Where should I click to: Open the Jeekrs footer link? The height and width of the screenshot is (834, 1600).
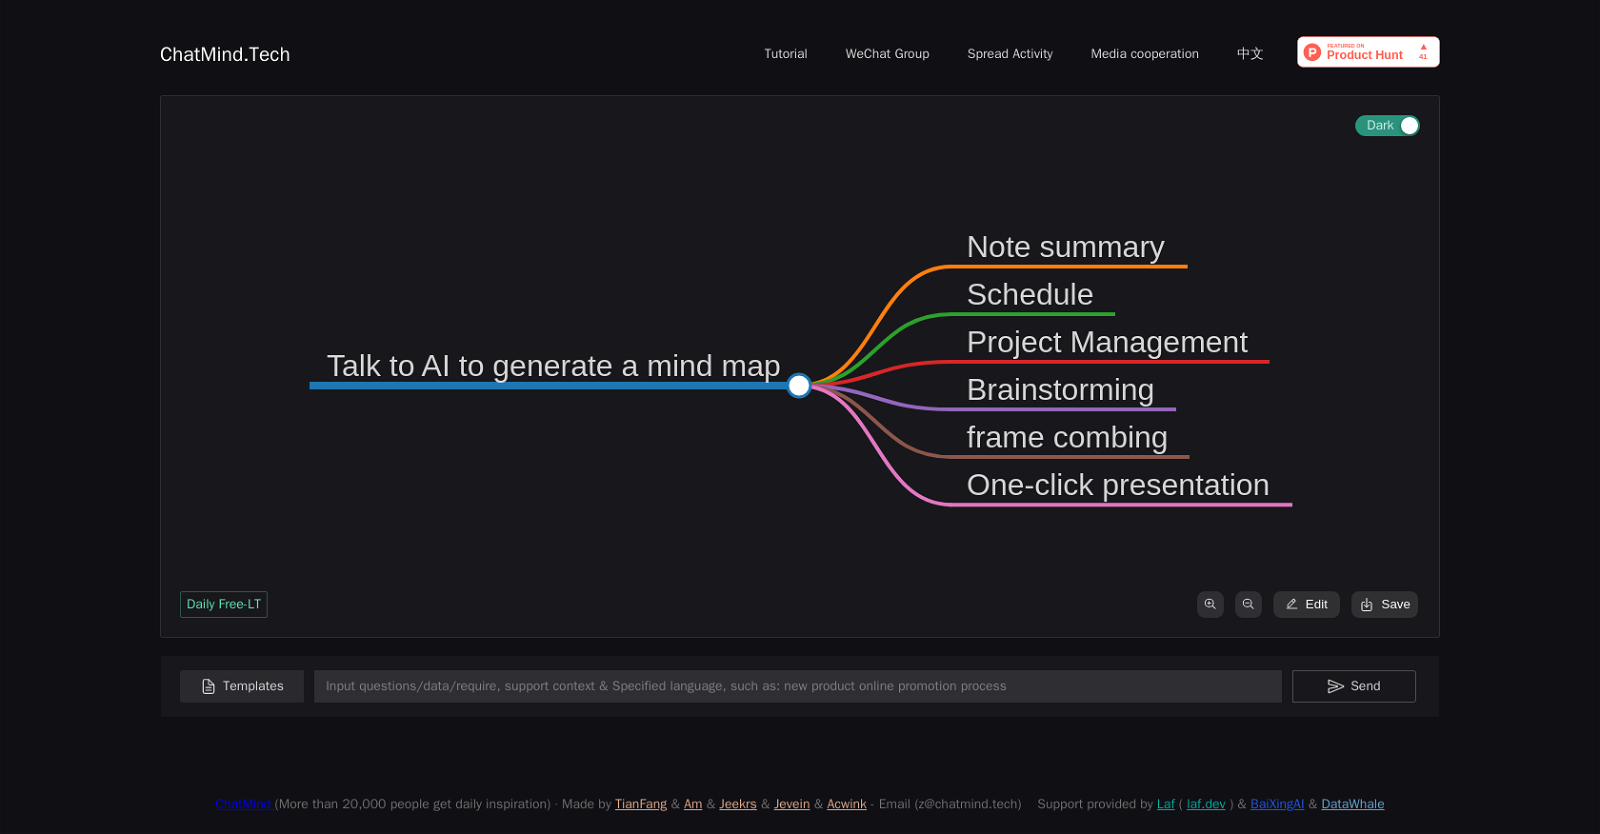[738, 804]
